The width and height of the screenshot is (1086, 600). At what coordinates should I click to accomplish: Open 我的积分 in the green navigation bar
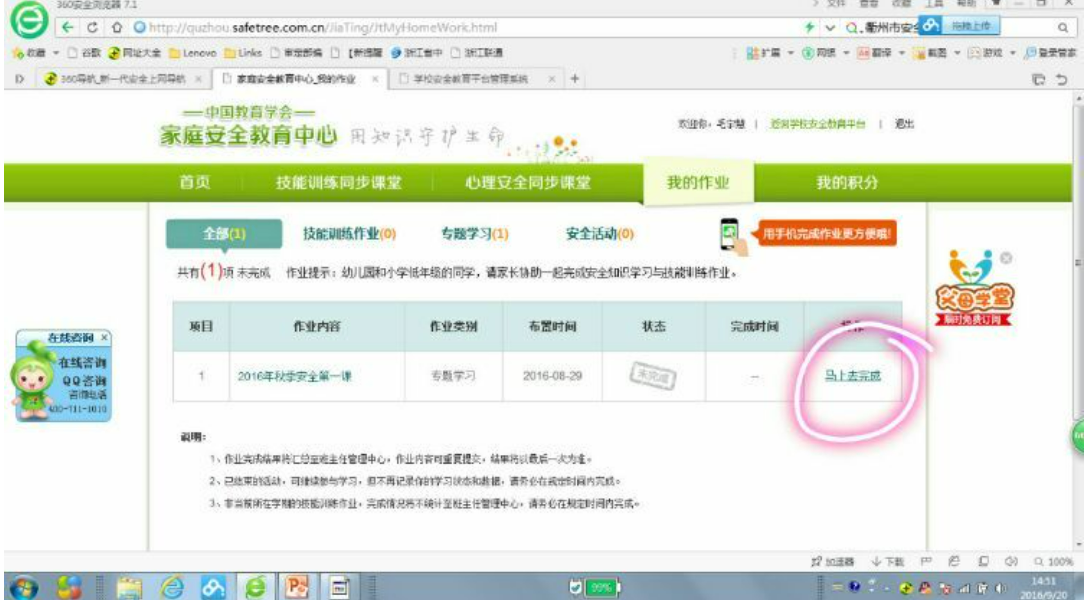(x=847, y=182)
